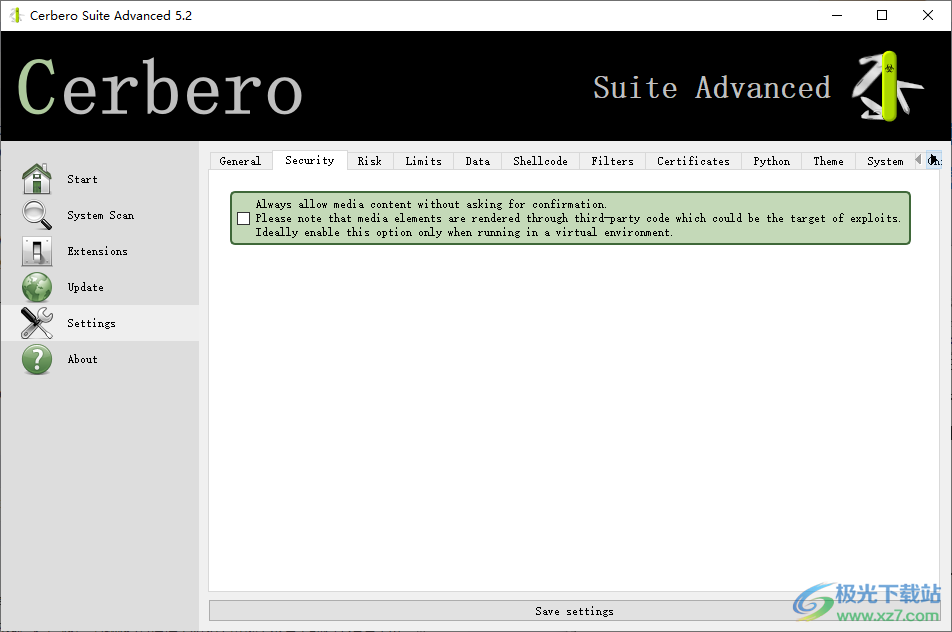
Task: Open the Limits tab
Action: click(424, 161)
